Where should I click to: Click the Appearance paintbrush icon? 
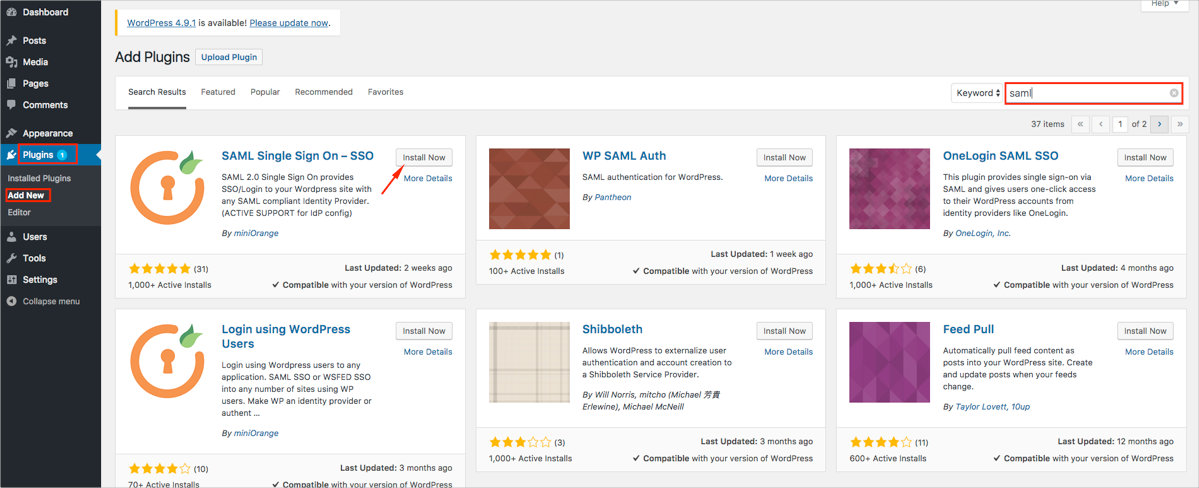(12, 133)
